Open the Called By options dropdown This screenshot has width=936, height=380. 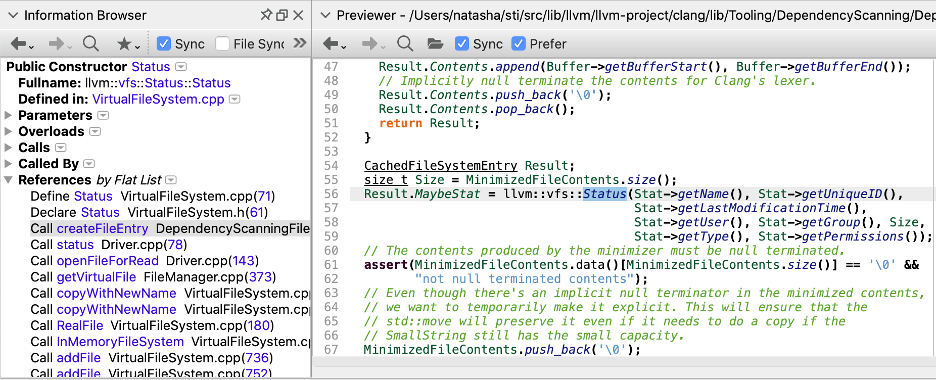[89, 164]
